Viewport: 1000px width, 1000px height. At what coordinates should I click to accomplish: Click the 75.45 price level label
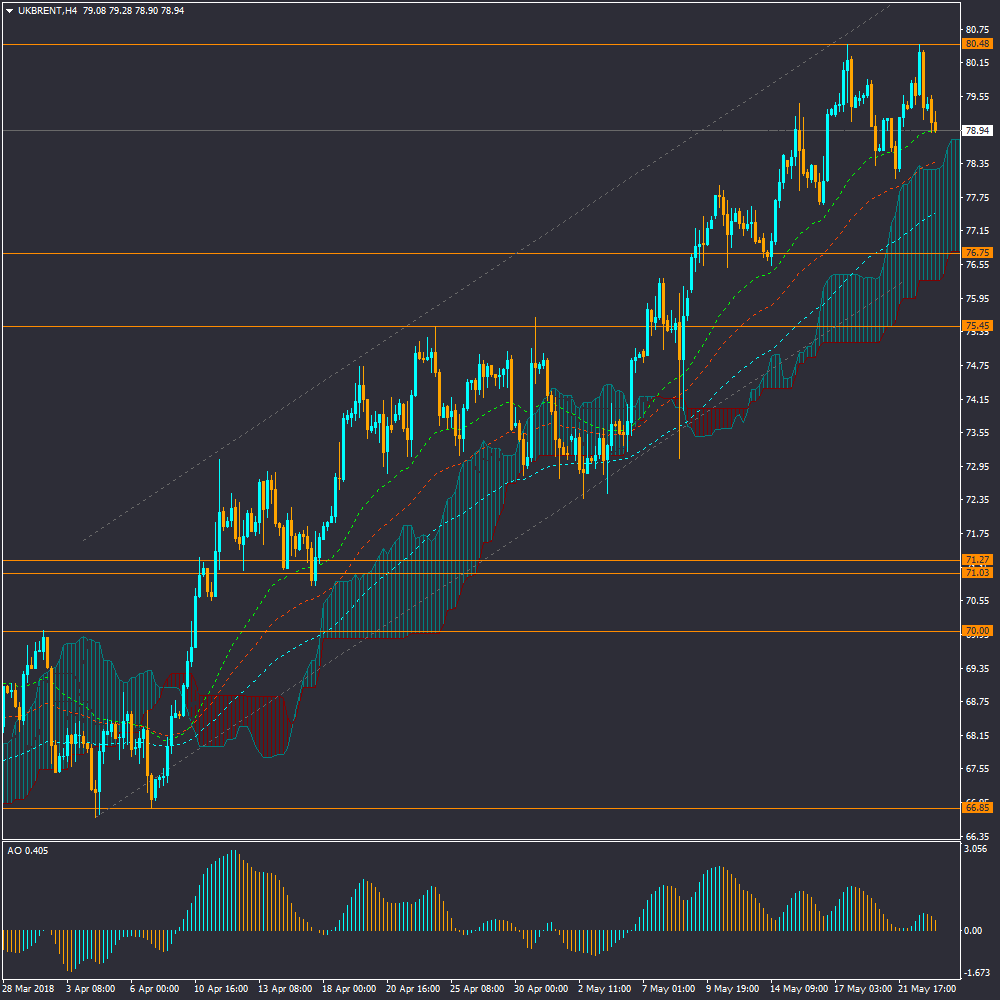(976, 326)
